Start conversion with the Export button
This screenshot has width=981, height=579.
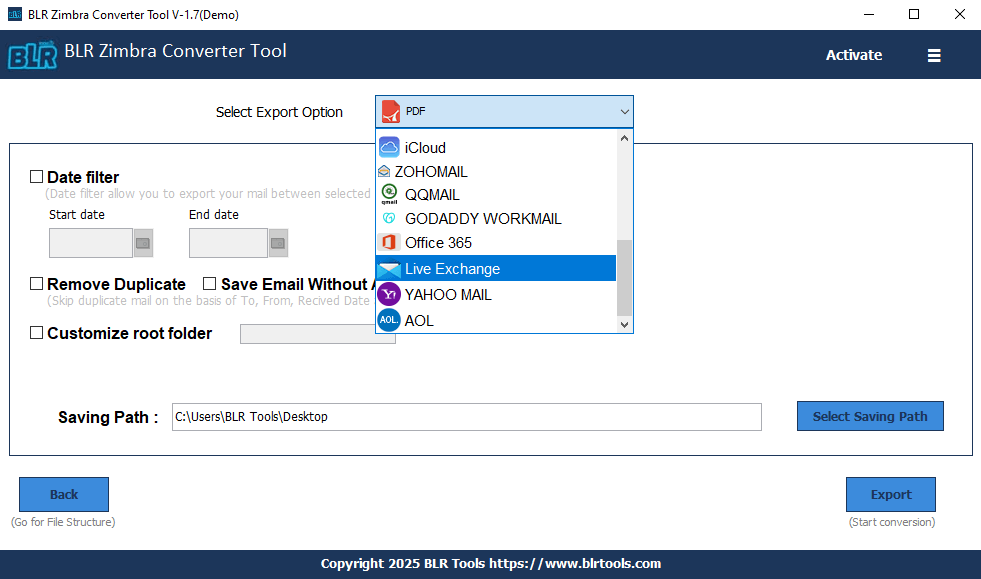[889, 494]
